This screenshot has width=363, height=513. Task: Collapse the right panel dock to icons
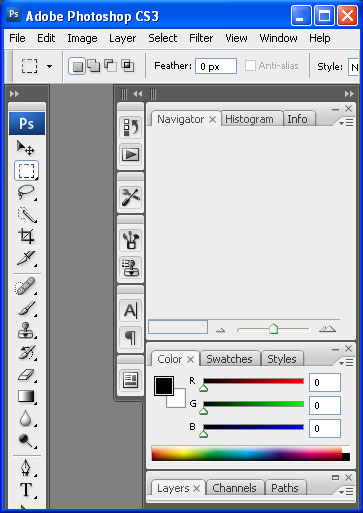[349, 94]
